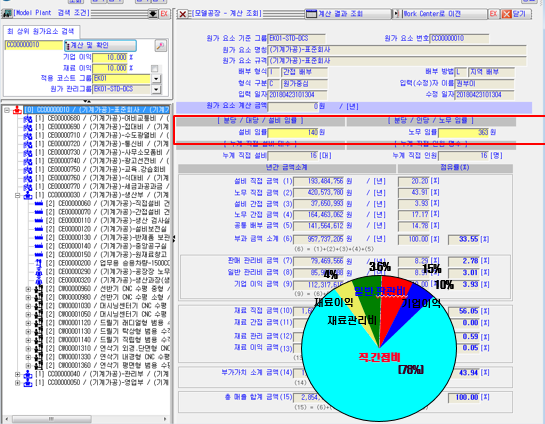
Task: Expand the CW00001120 드릴기 node
Action: click(x=29, y=323)
